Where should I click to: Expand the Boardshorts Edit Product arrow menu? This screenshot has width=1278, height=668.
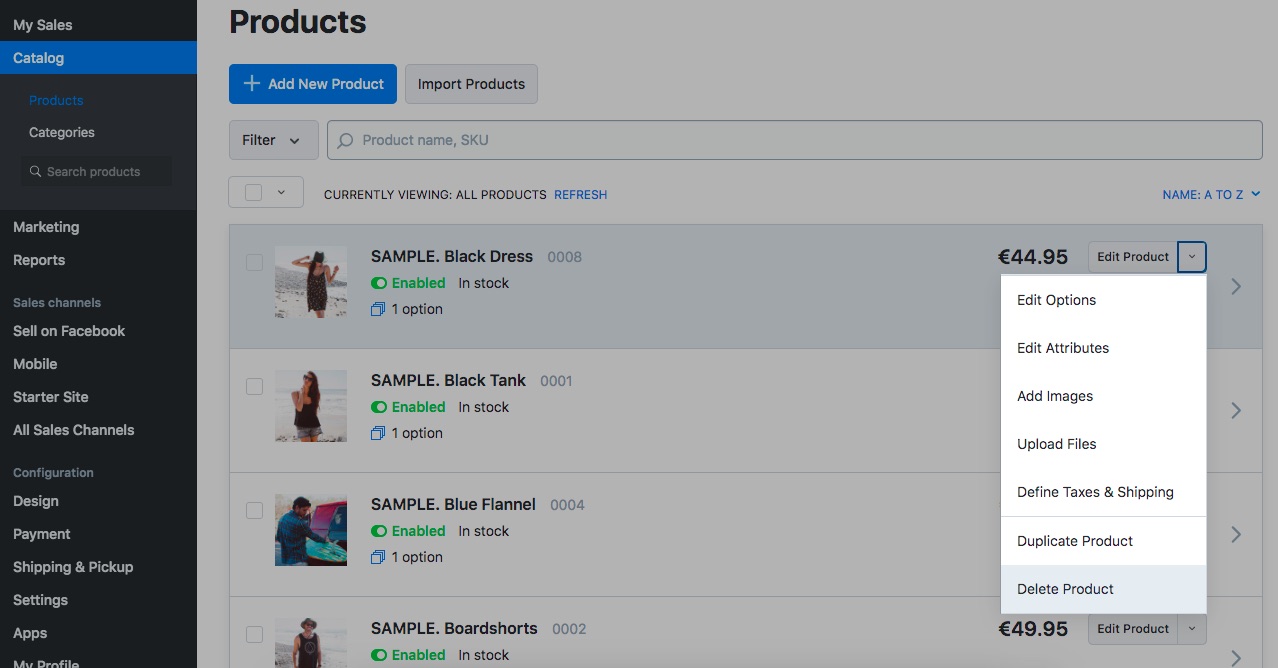(1192, 629)
